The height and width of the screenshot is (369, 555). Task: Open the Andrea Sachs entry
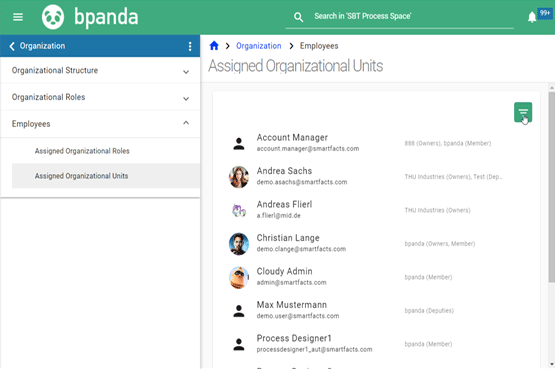[x=377, y=177]
